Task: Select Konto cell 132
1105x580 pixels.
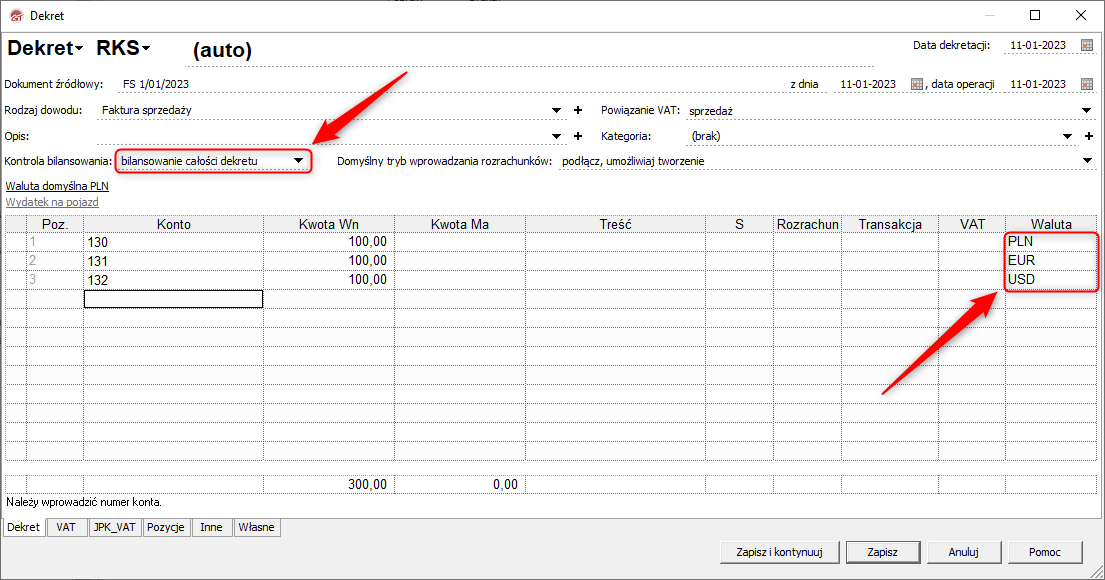Action: [x=173, y=280]
